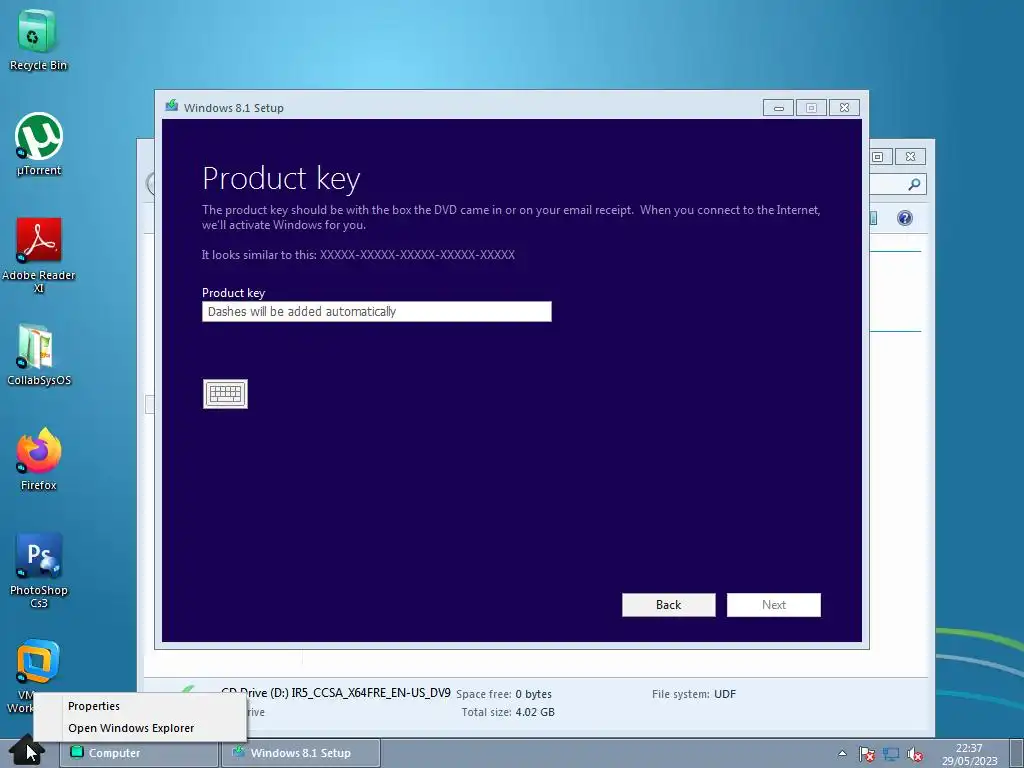Select the Recycle Bin desktop icon
The image size is (1024, 768).
(38, 40)
